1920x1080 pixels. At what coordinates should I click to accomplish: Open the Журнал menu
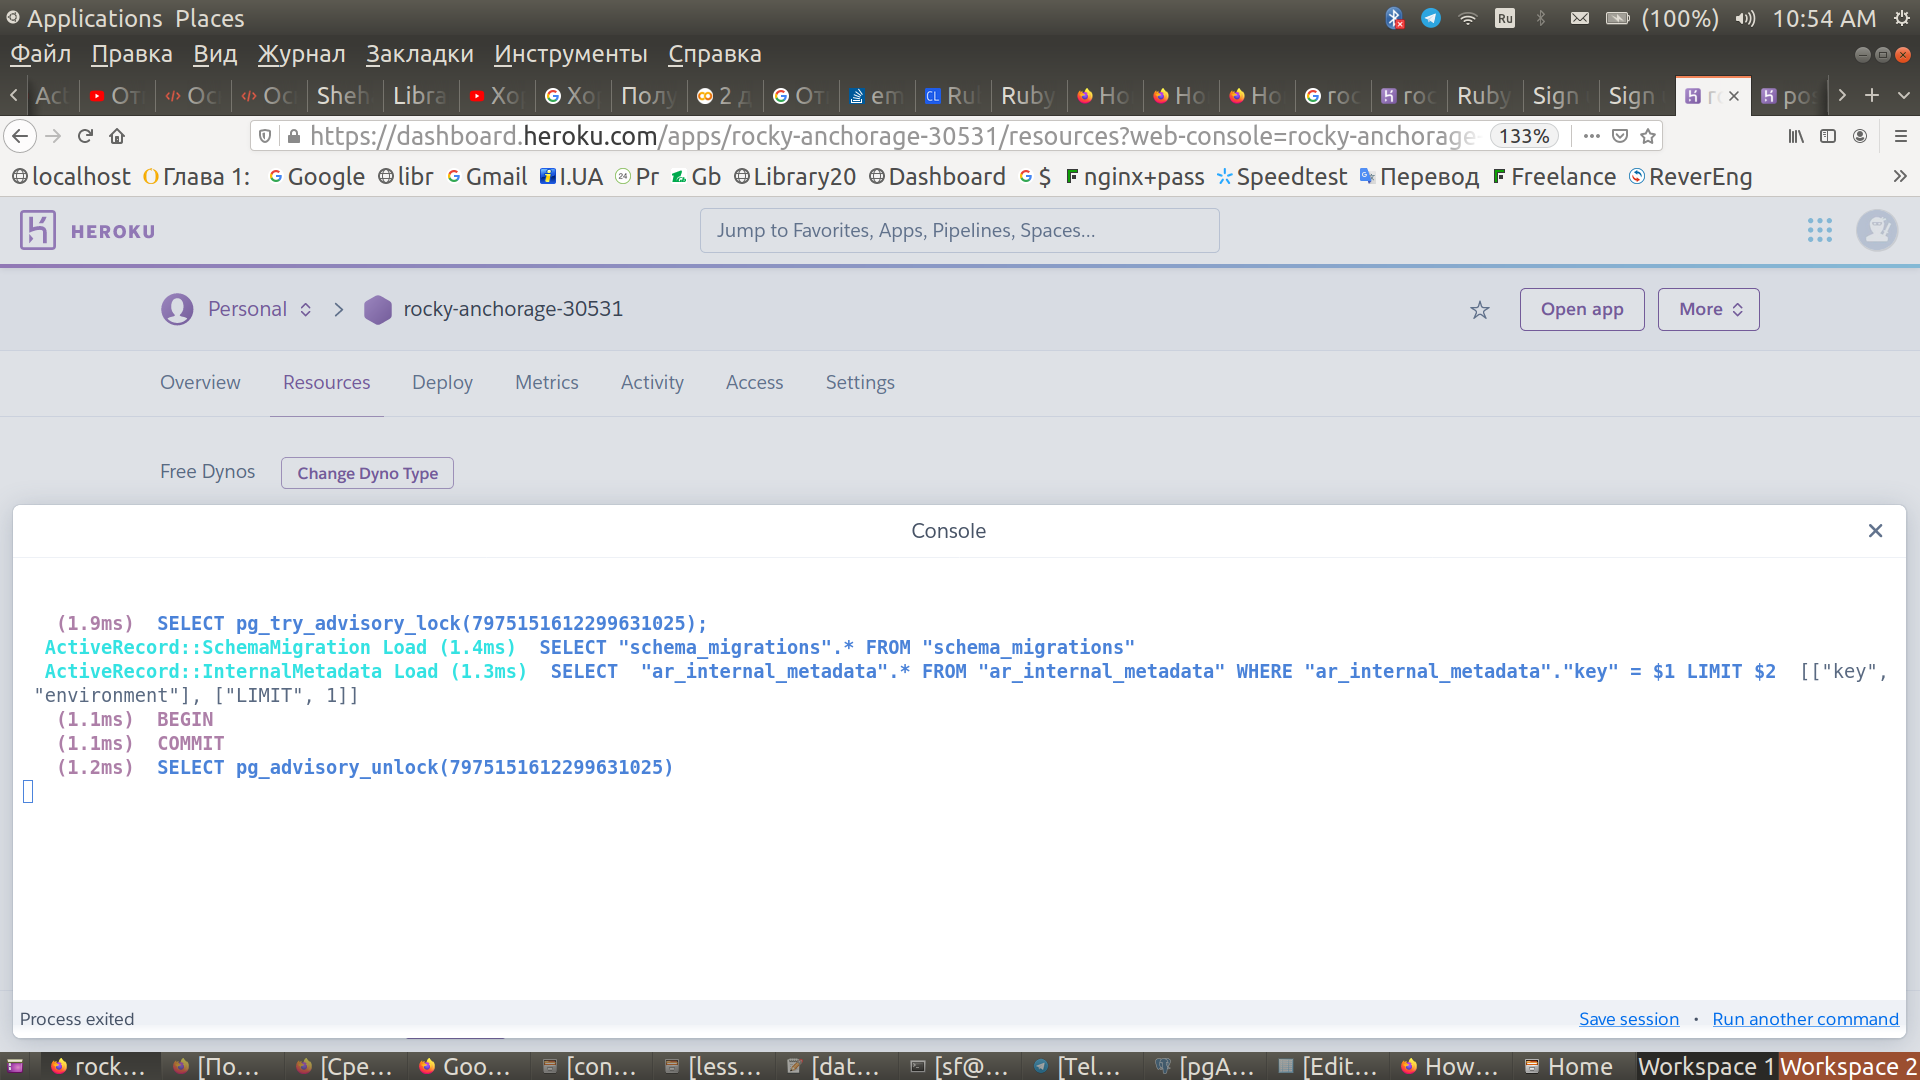click(x=301, y=54)
